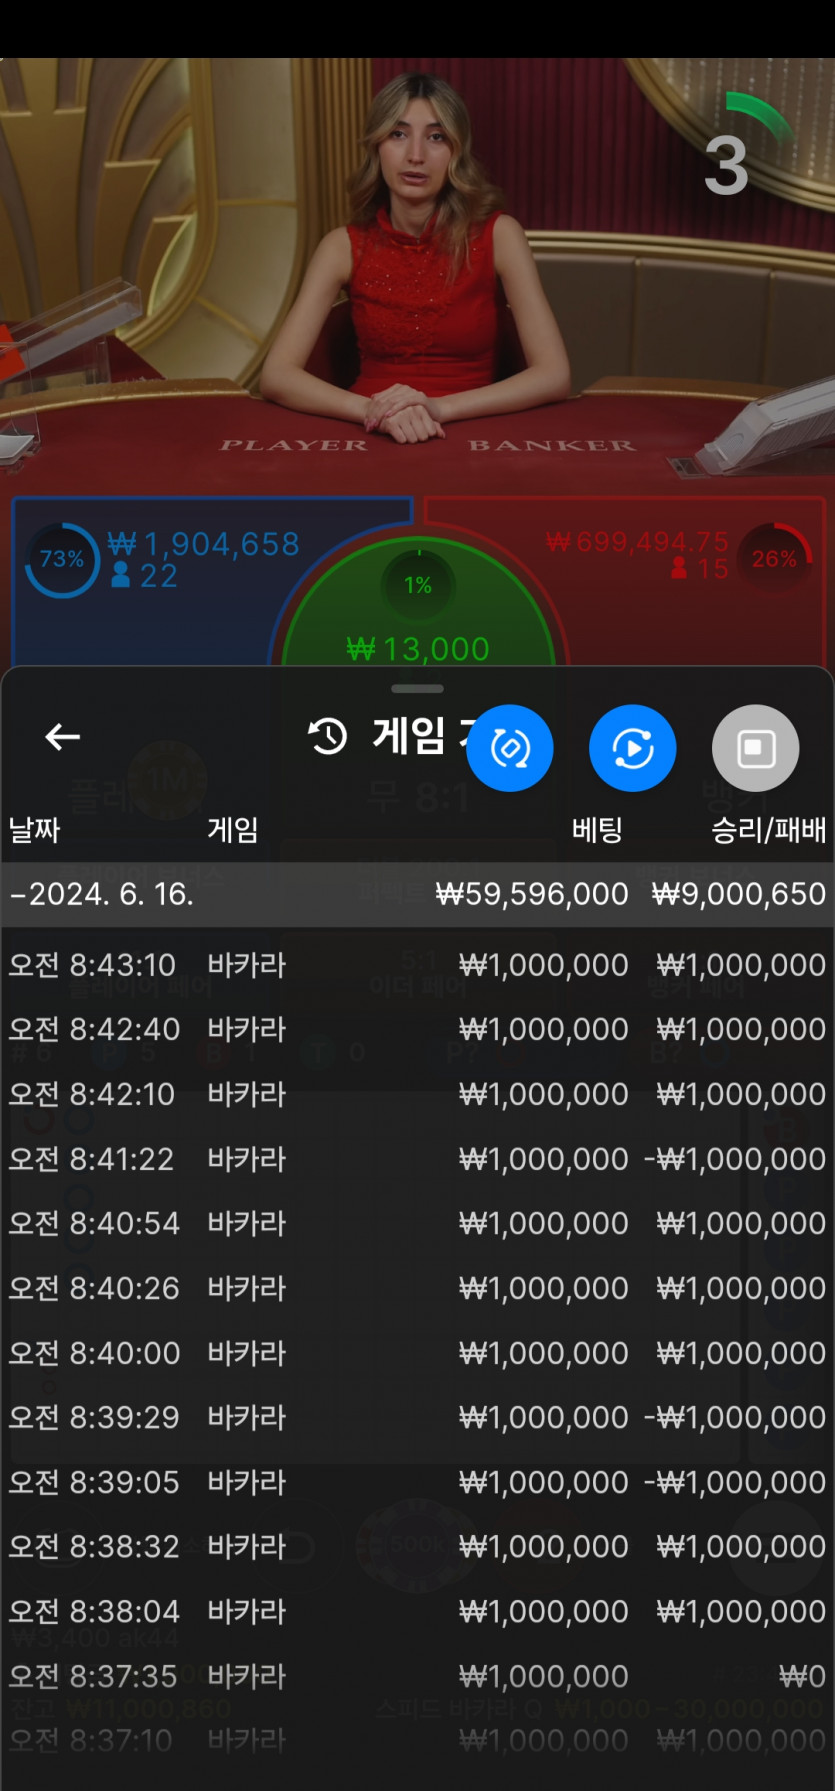Open the 오전 8:40:00 game record
Viewport: 835px width, 1791px height.
417,1353
